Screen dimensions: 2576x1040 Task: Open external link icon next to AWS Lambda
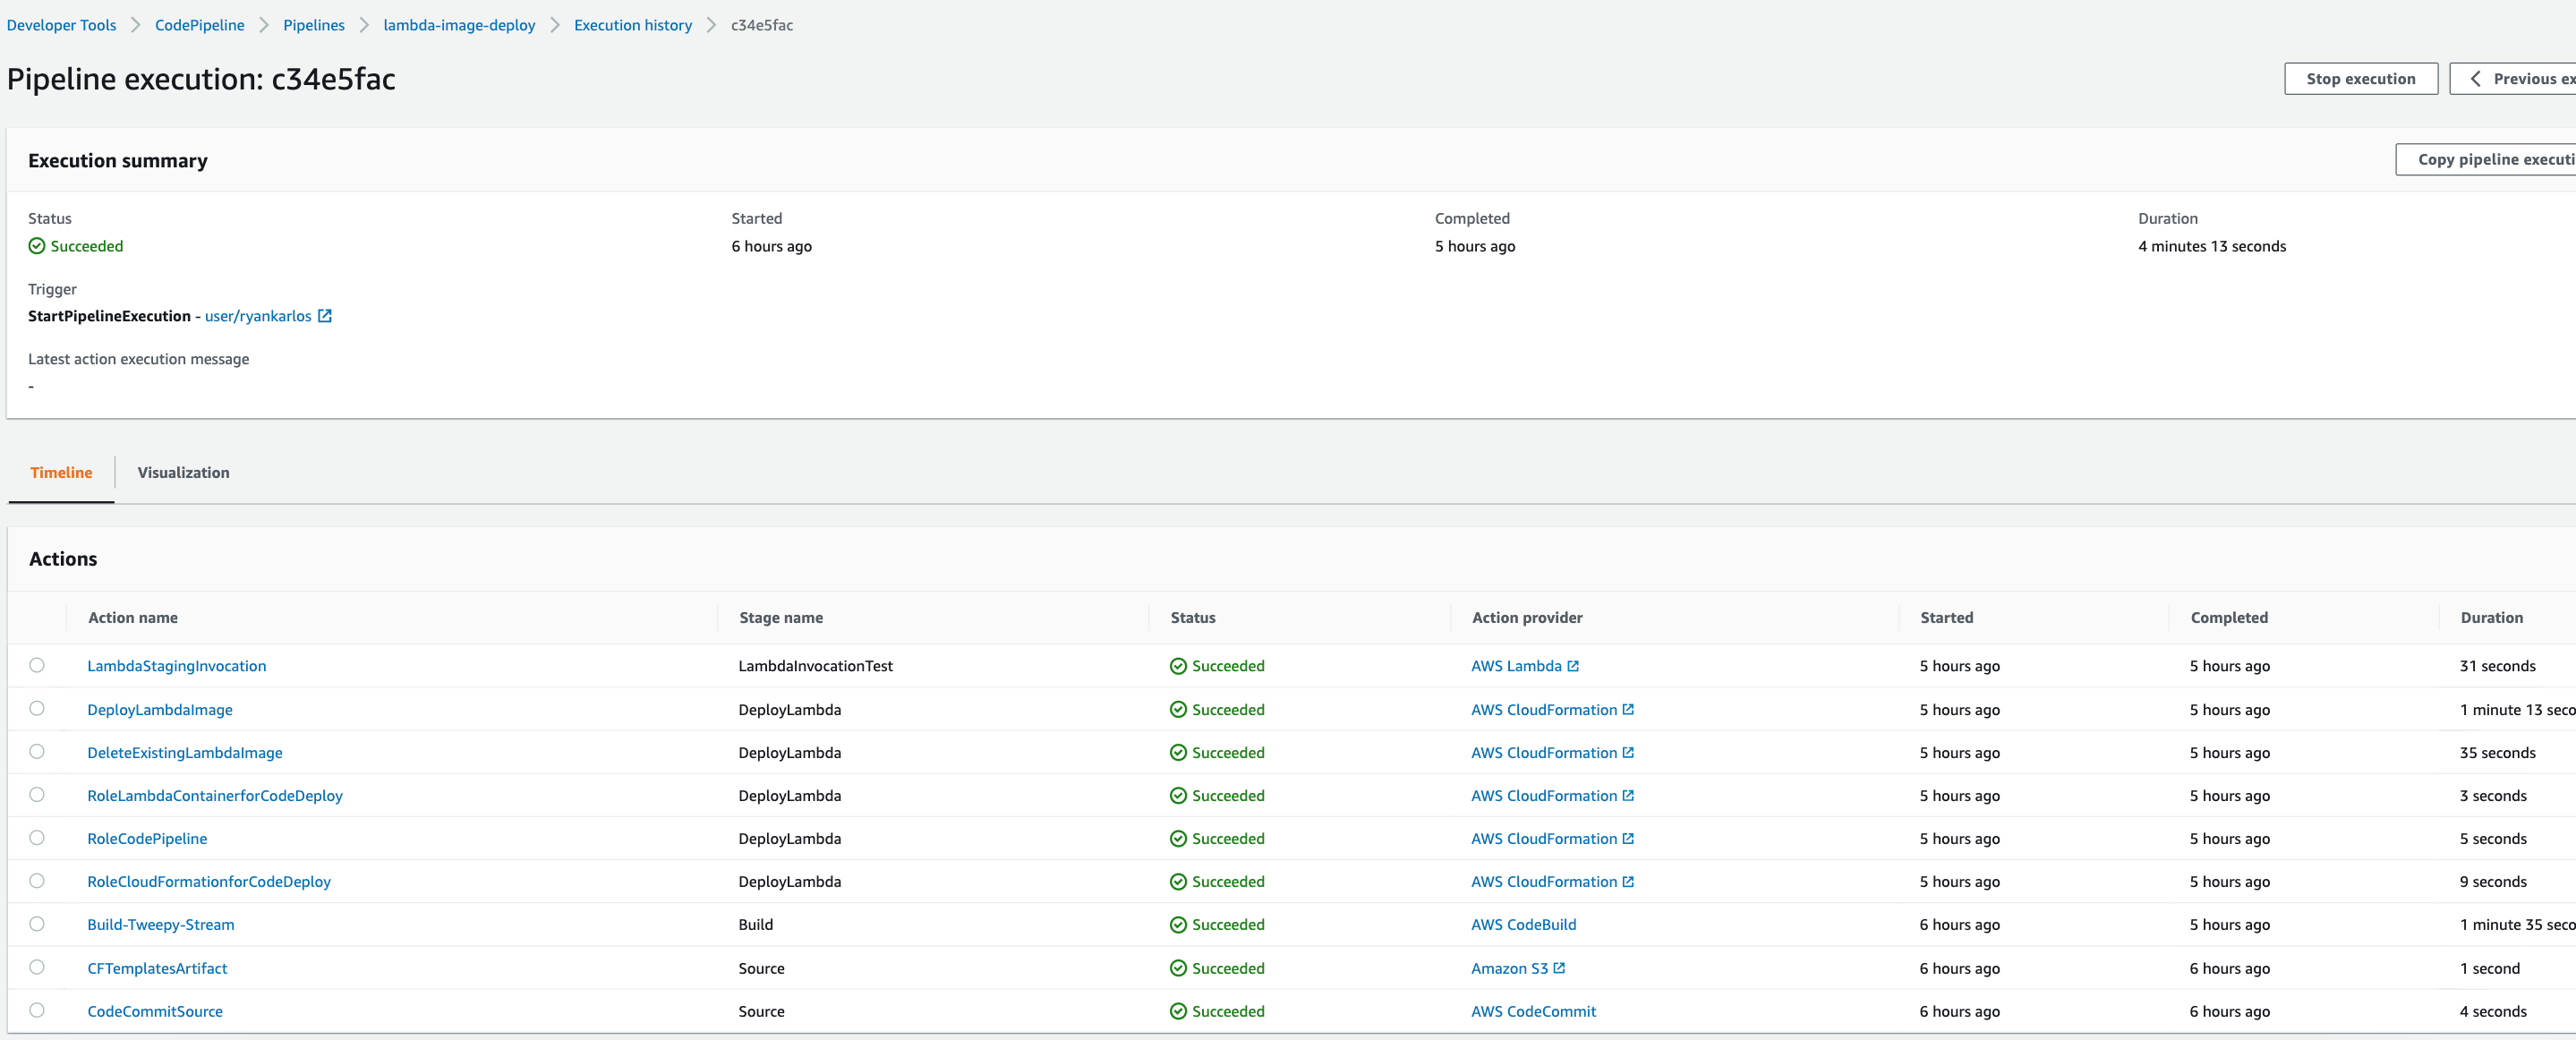1573,666
